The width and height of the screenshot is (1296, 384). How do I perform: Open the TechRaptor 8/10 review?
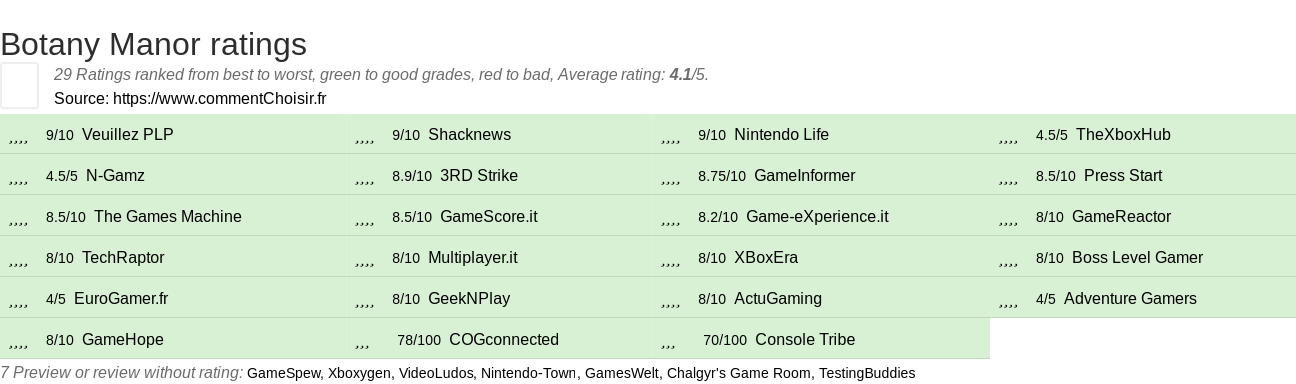click(123, 258)
